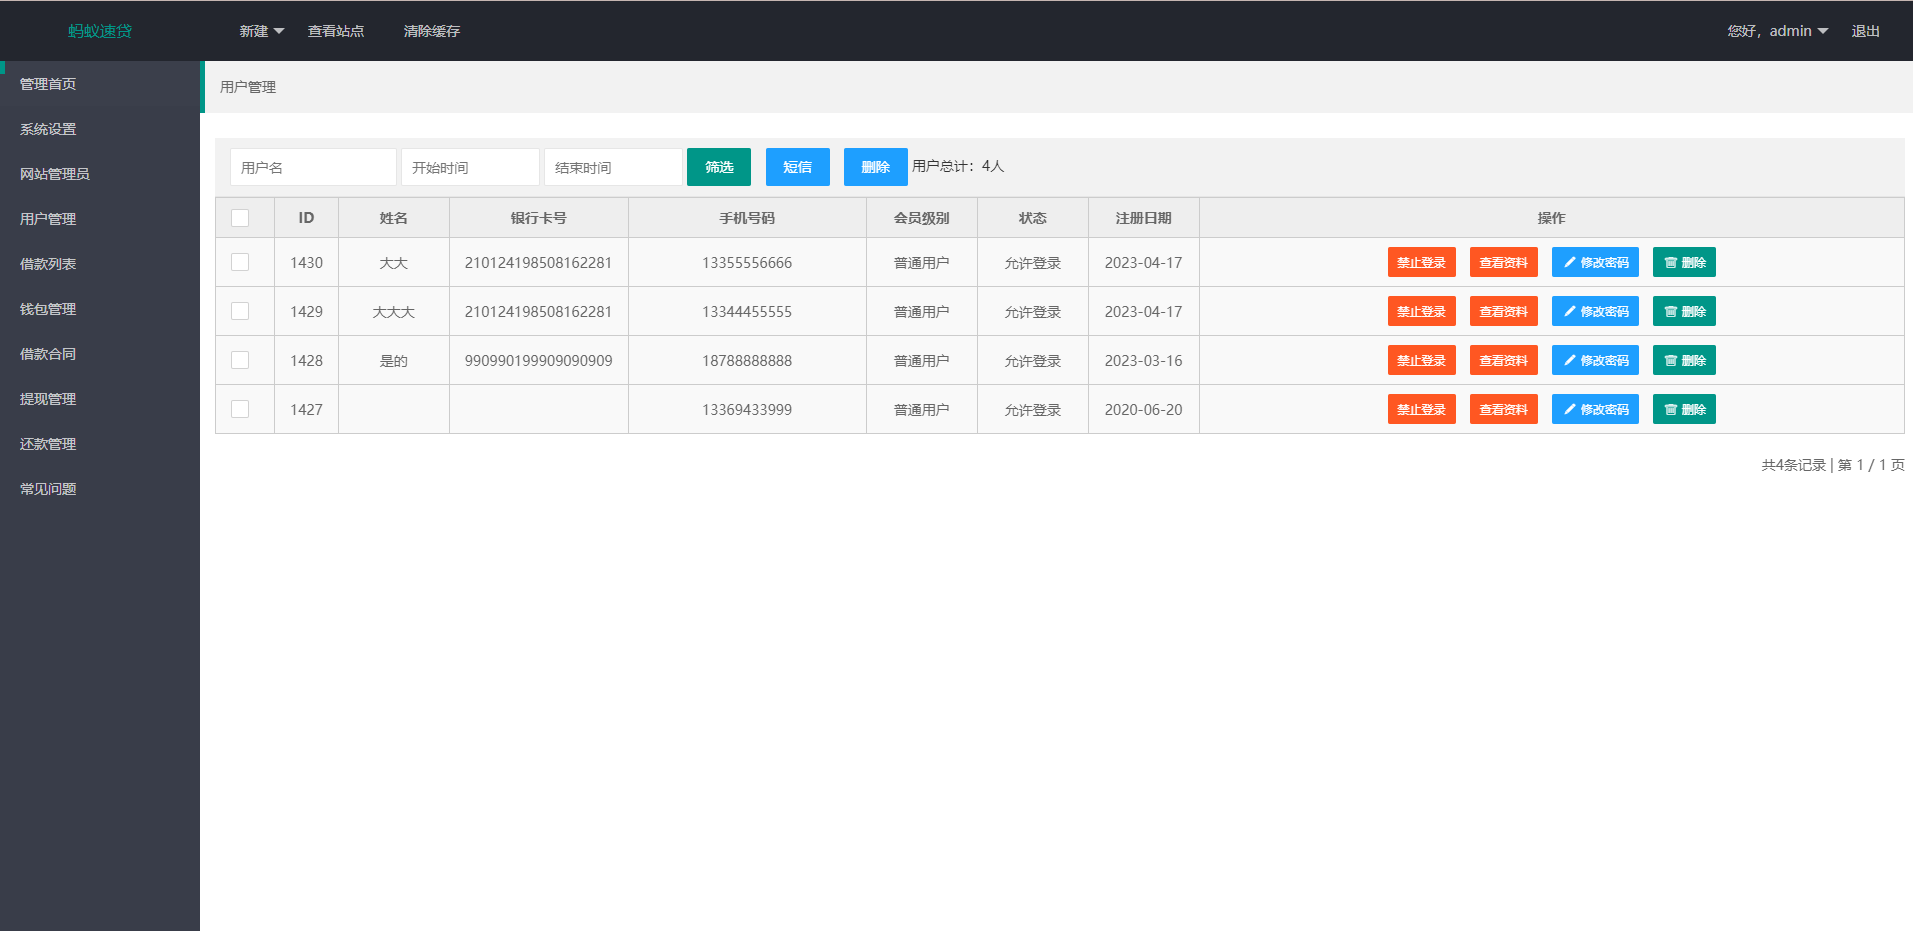Expand the 新建 dropdown menu
Screen dimensions: 1913x931
pos(261,31)
